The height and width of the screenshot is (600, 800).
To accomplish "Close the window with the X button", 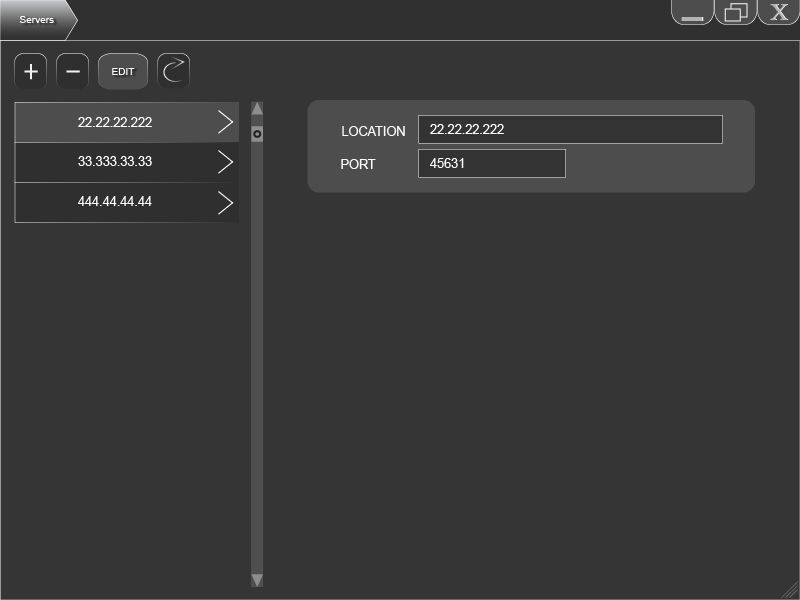I will [779, 13].
